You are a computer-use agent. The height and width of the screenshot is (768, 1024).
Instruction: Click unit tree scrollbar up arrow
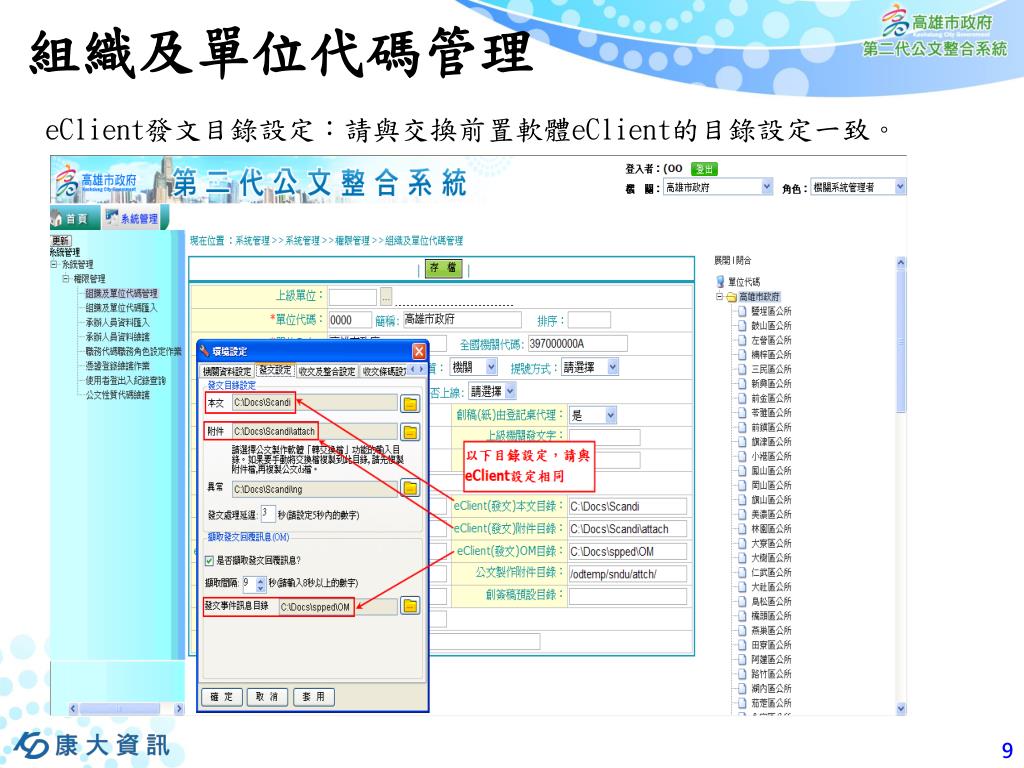(x=901, y=263)
